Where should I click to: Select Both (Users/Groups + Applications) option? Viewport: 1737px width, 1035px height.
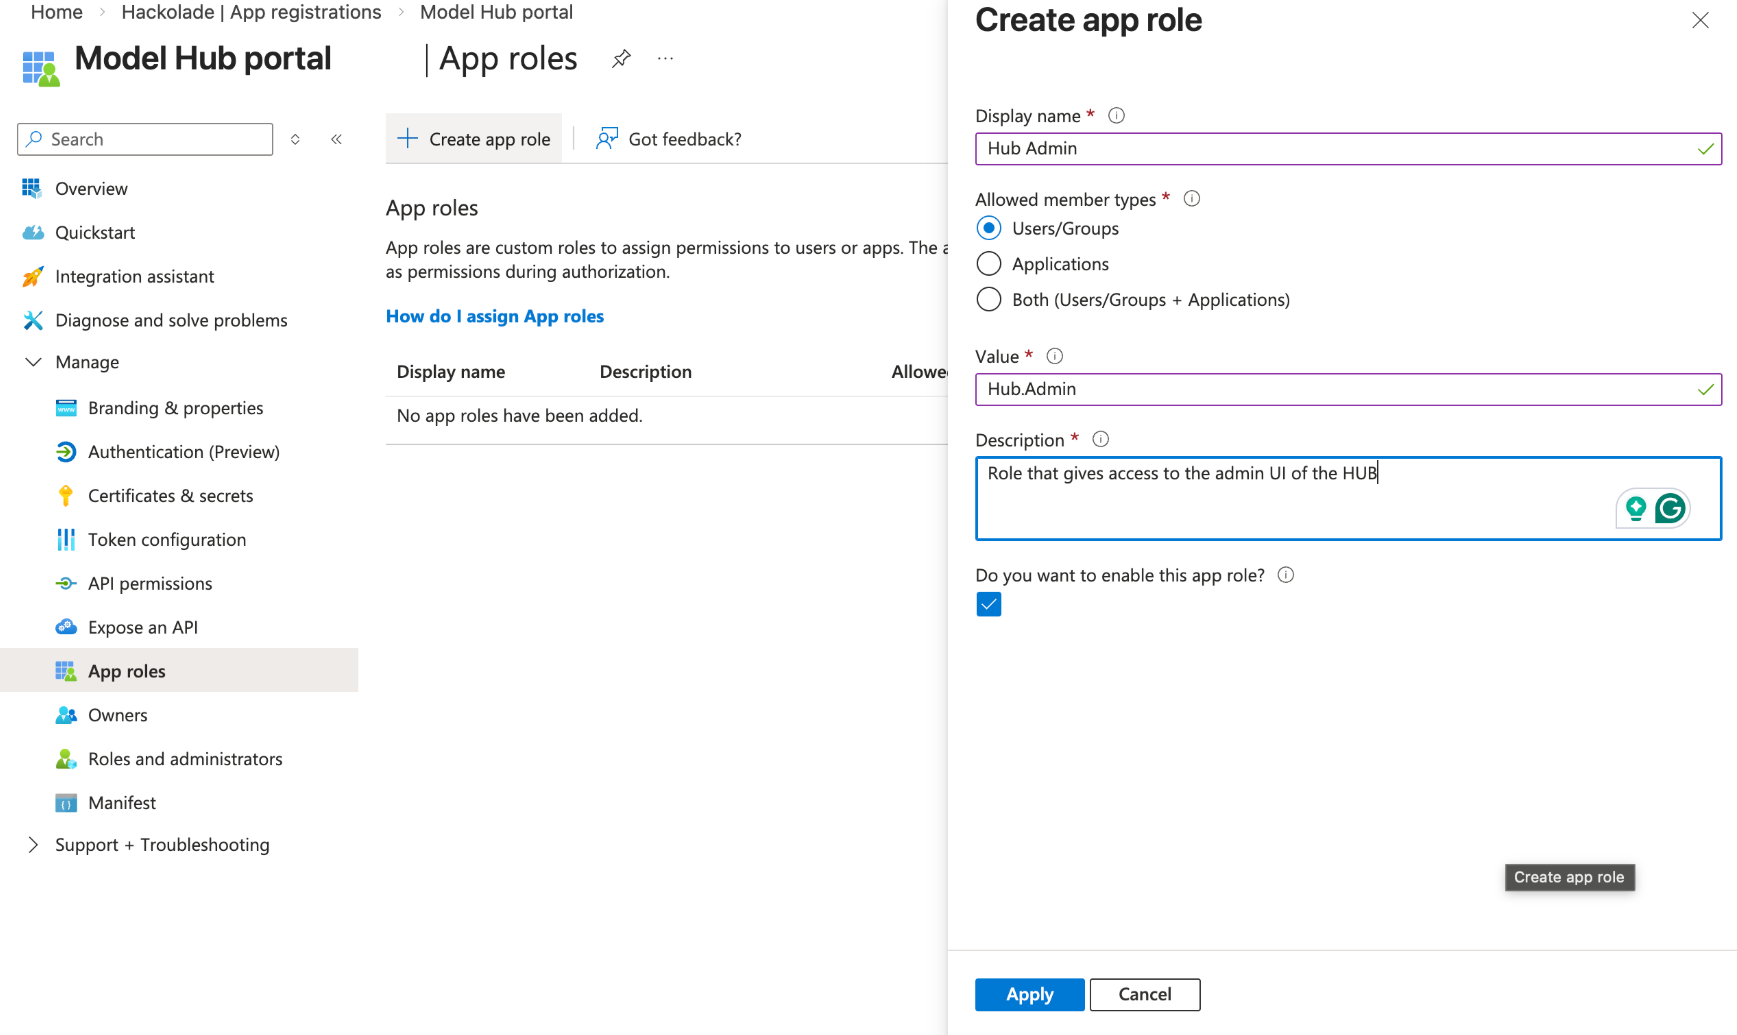point(989,299)
